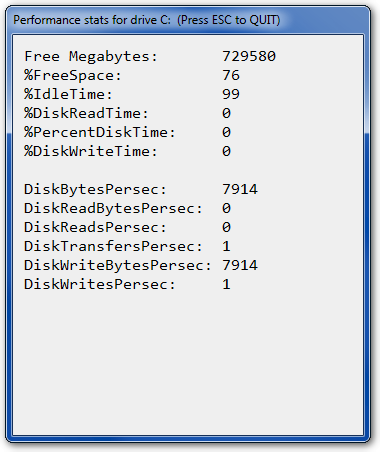Image resolution: width=380 pixels, height=452 pixels.
Task: Click the window title bar text
Action: coord(147,20)
